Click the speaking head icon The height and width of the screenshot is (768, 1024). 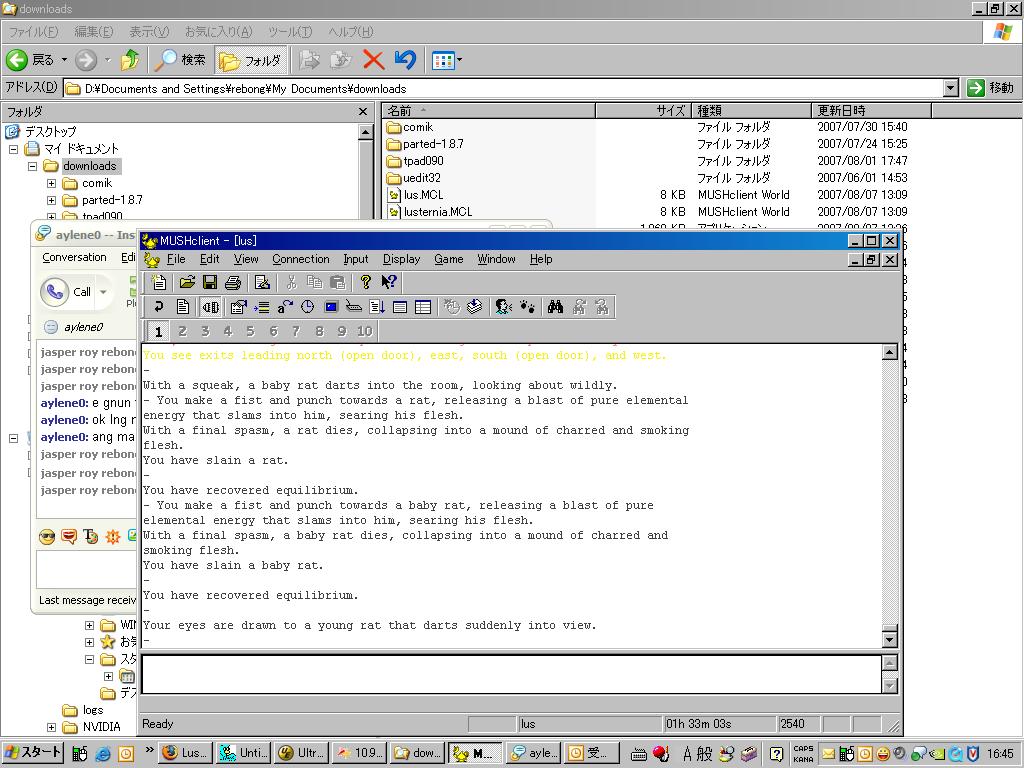pyautogui.click(x=503, y=307)
